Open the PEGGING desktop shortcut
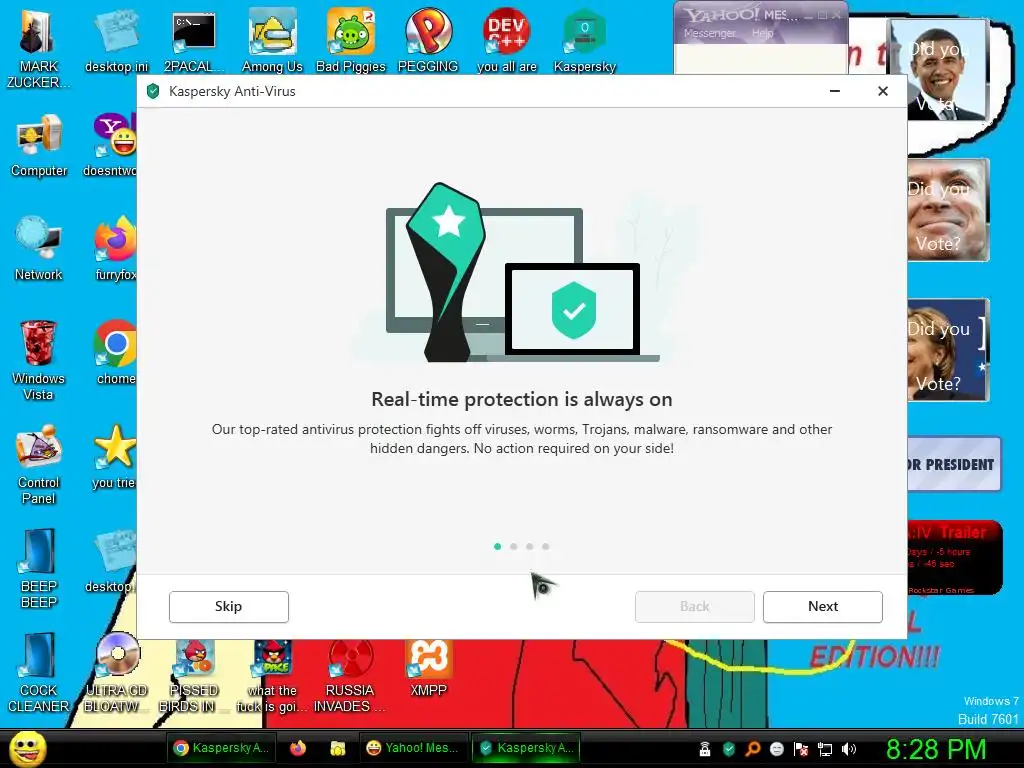This screenshot has height=768, width=1024. tap(428, 41)
